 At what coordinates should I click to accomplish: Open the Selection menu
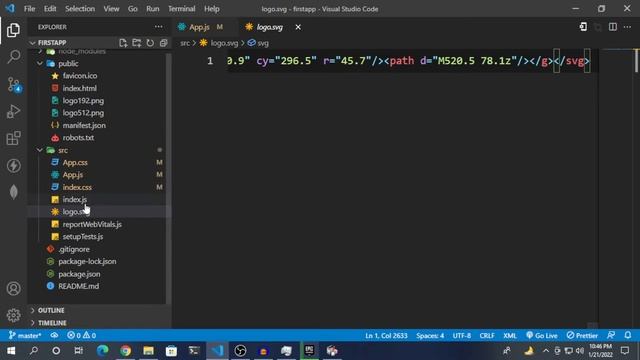(x=80, y=9)
